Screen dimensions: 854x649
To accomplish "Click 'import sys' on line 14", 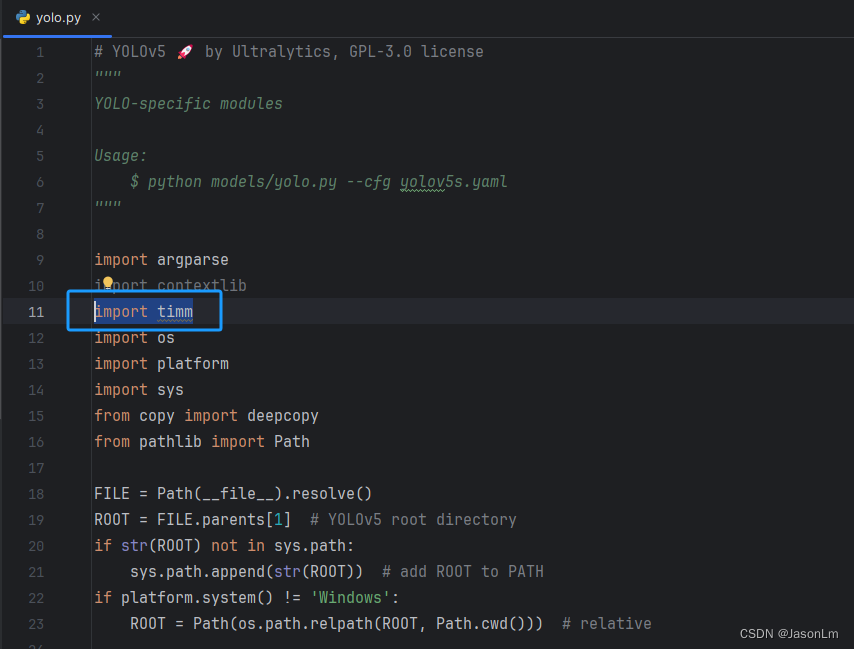I will point(139,390).
